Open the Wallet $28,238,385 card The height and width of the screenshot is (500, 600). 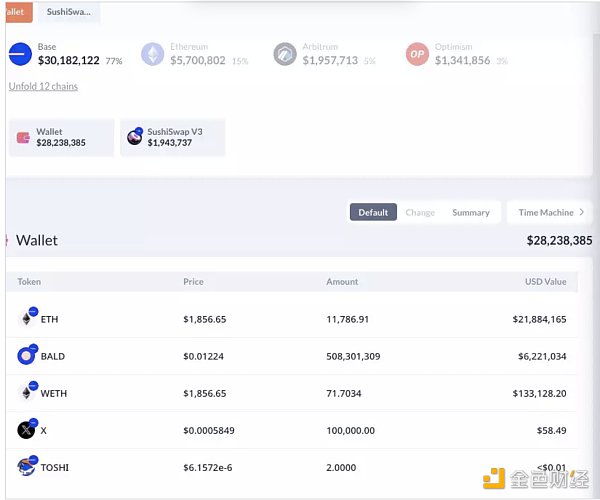coord(62,137)
